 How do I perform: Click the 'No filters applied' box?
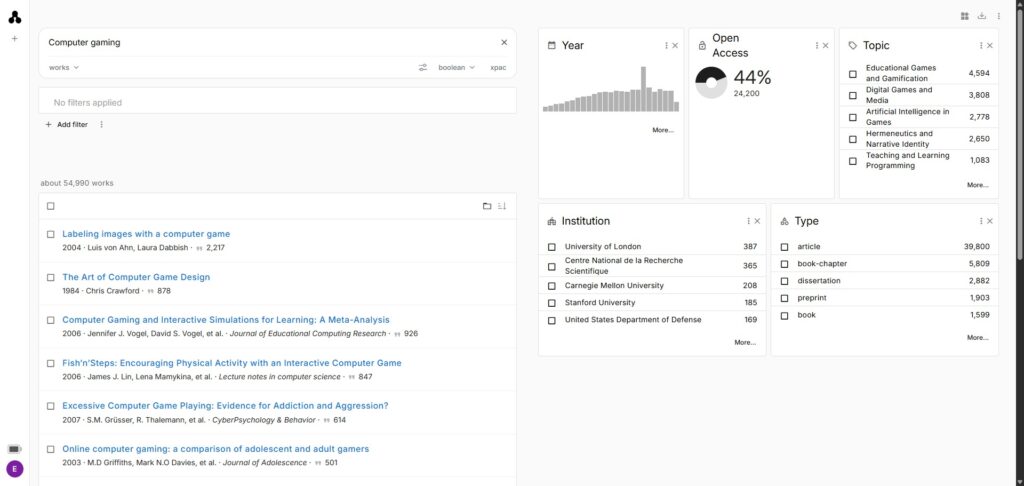(x=278, y=101)
